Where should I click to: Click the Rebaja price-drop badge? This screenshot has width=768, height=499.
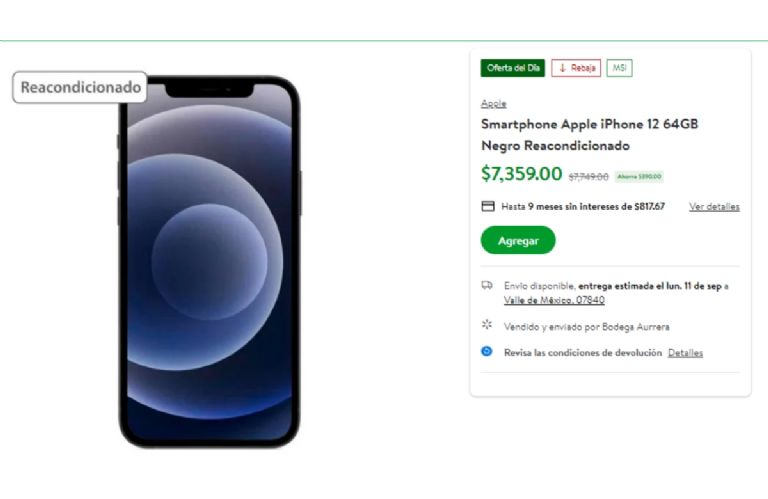(576, 68)
